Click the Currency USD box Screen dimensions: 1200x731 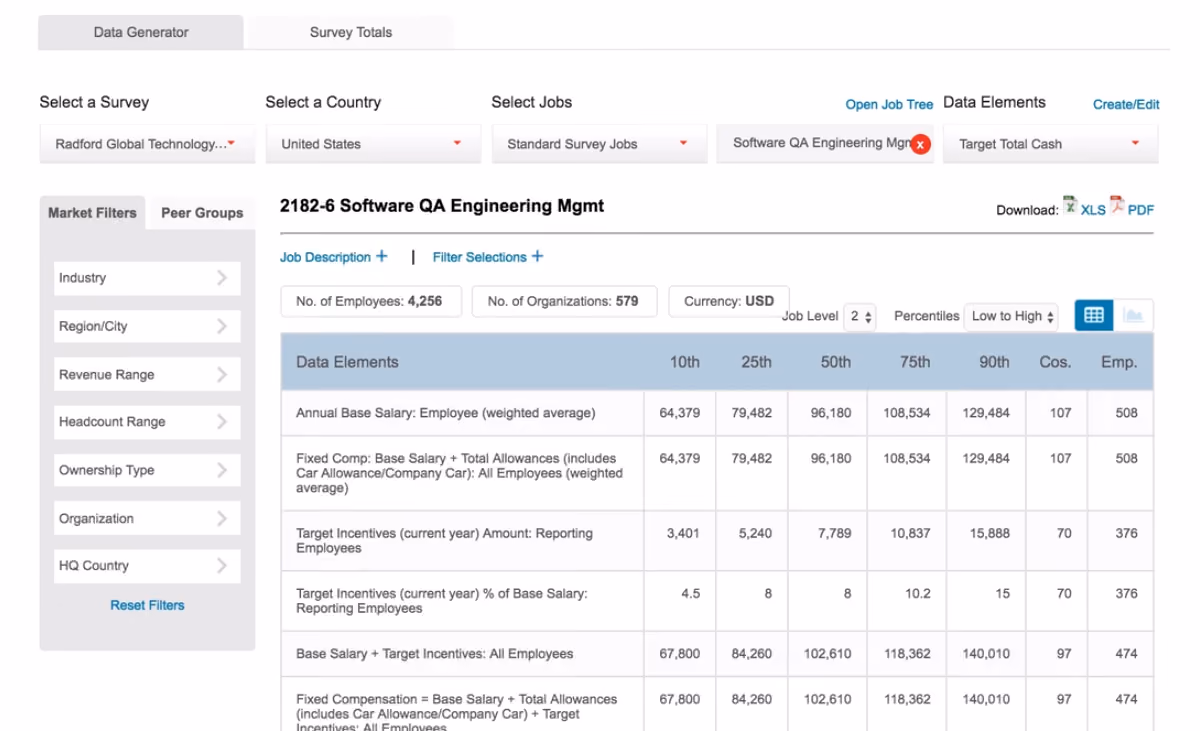728,301
